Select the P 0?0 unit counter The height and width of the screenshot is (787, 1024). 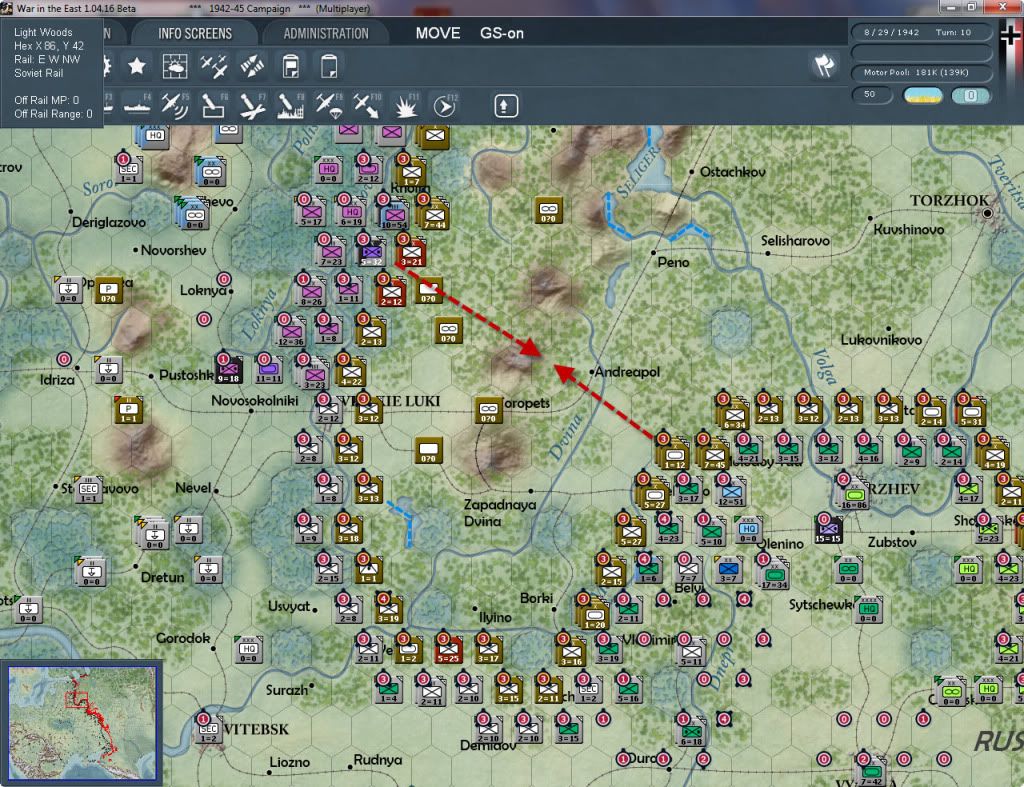click(x=109, y=290)
